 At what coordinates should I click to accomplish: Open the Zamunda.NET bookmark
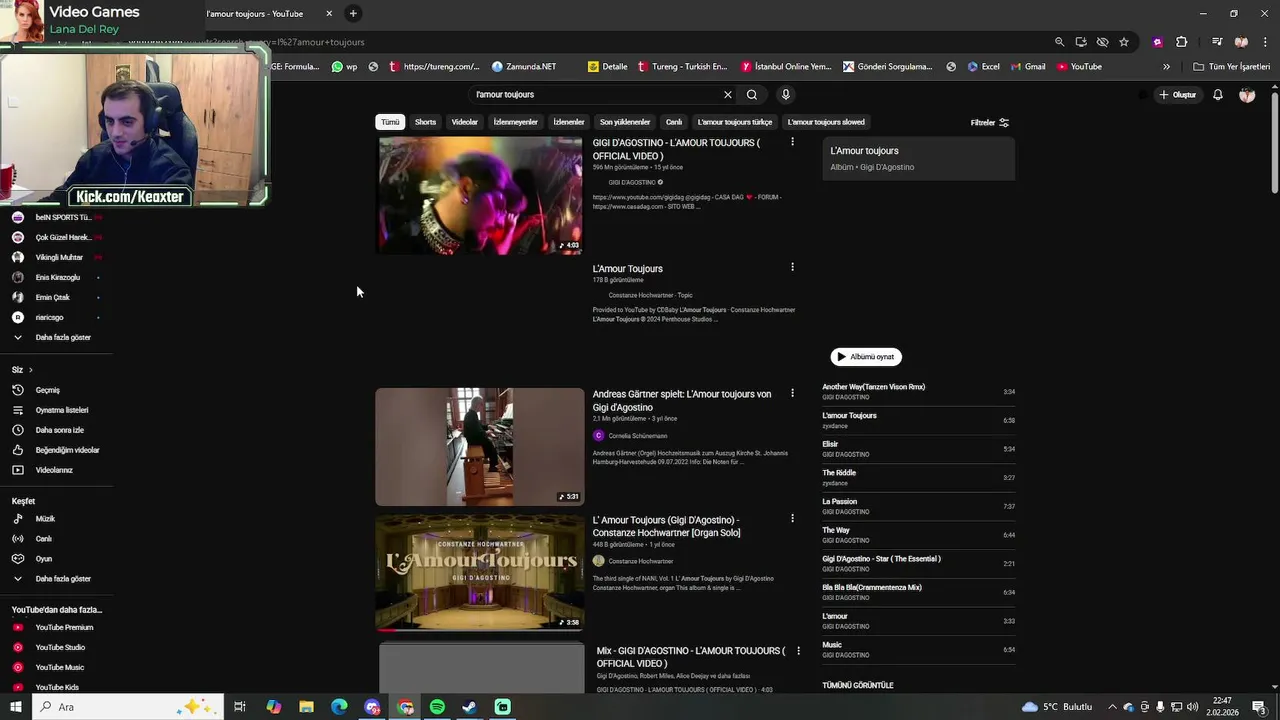click(x=524, y=67)
